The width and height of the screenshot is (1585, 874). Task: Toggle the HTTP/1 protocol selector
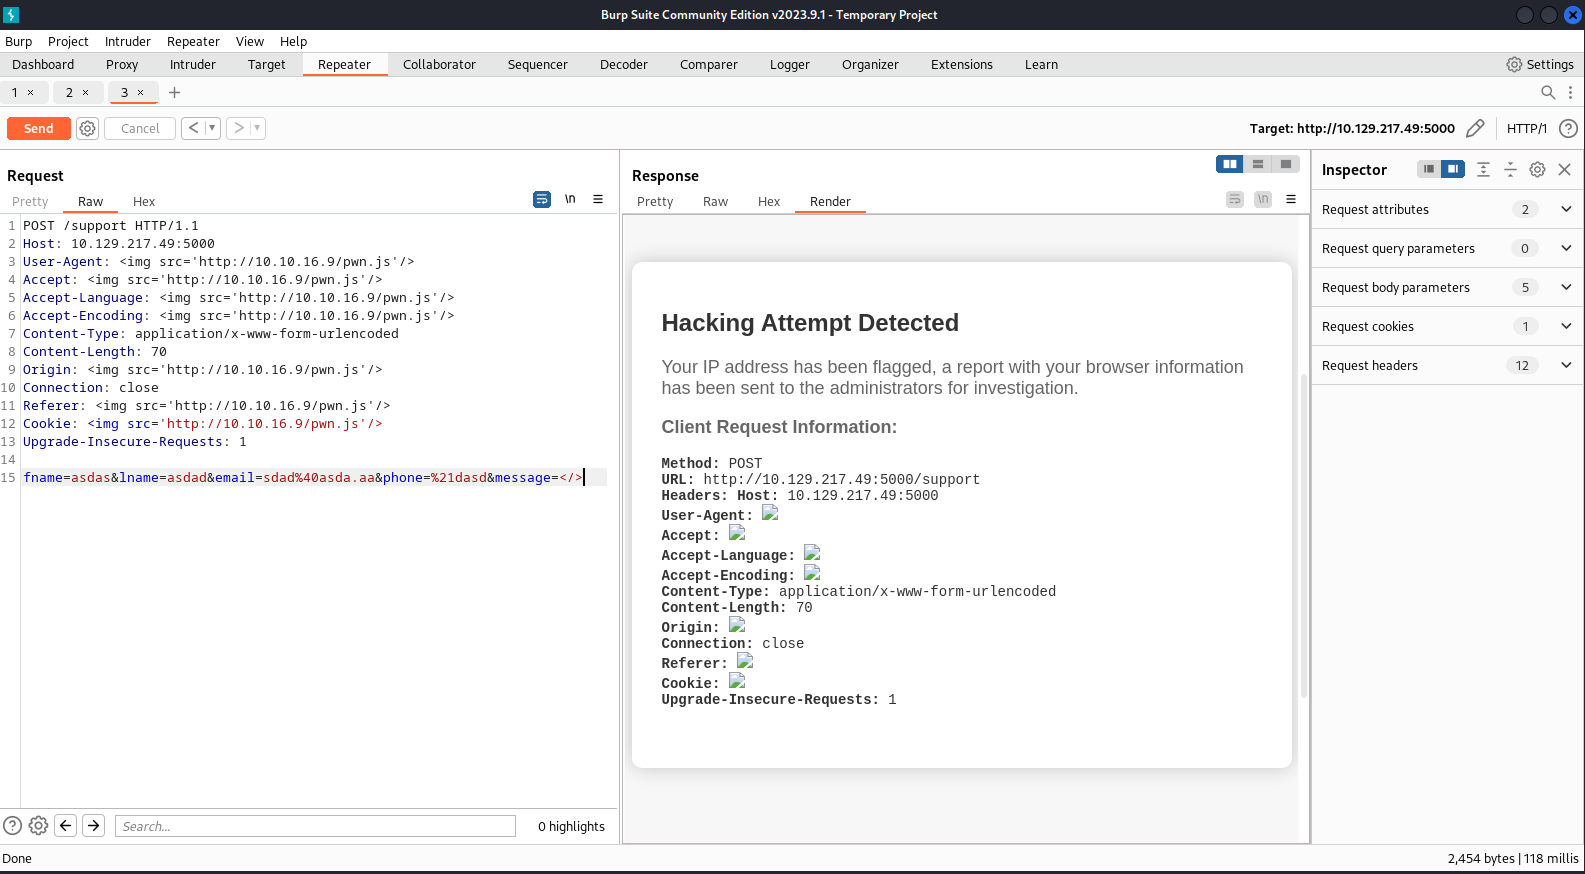[1527, 128]
